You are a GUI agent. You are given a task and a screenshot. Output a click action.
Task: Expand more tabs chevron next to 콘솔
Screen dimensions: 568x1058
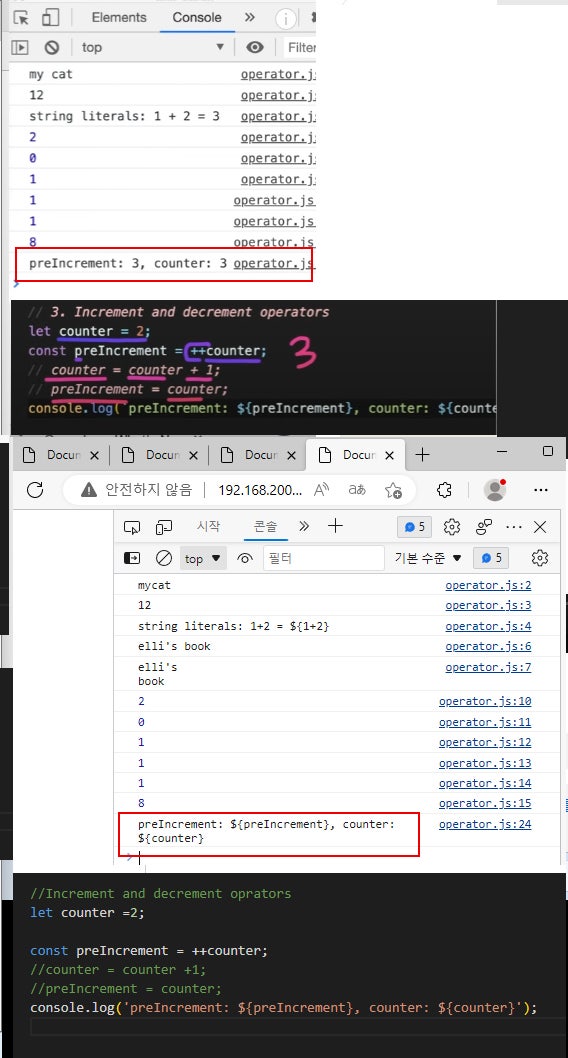[x=304, y=526]
